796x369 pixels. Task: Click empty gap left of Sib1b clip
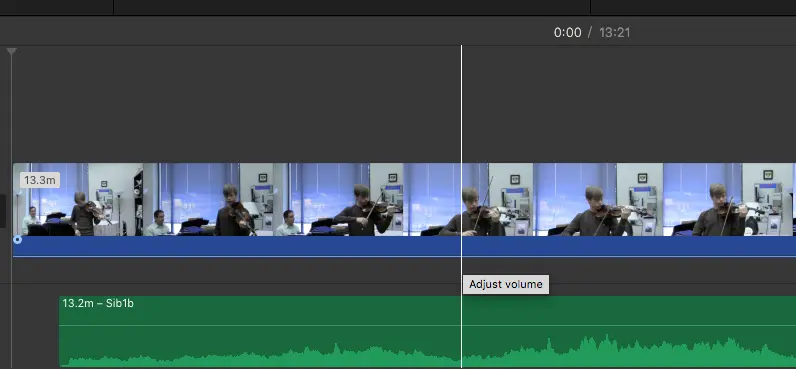point(35,330)
